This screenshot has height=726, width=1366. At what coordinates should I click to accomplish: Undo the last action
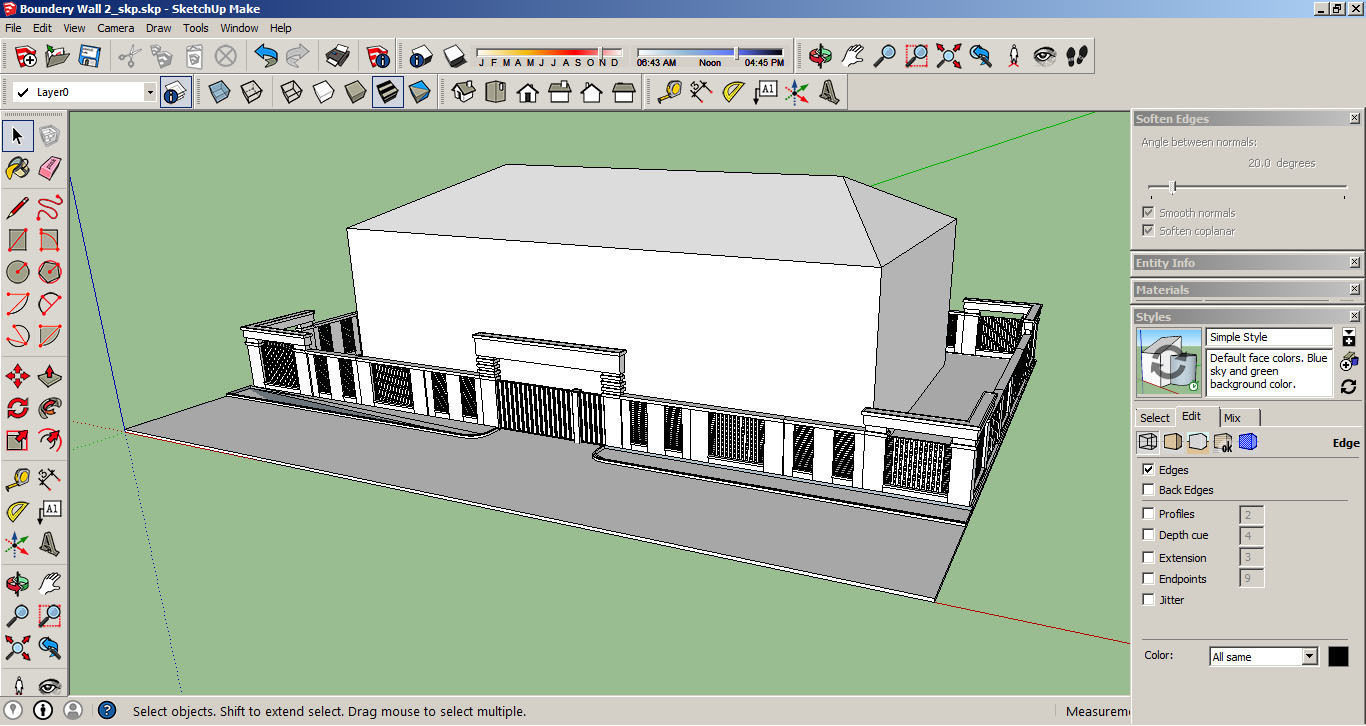pos(265,56)
